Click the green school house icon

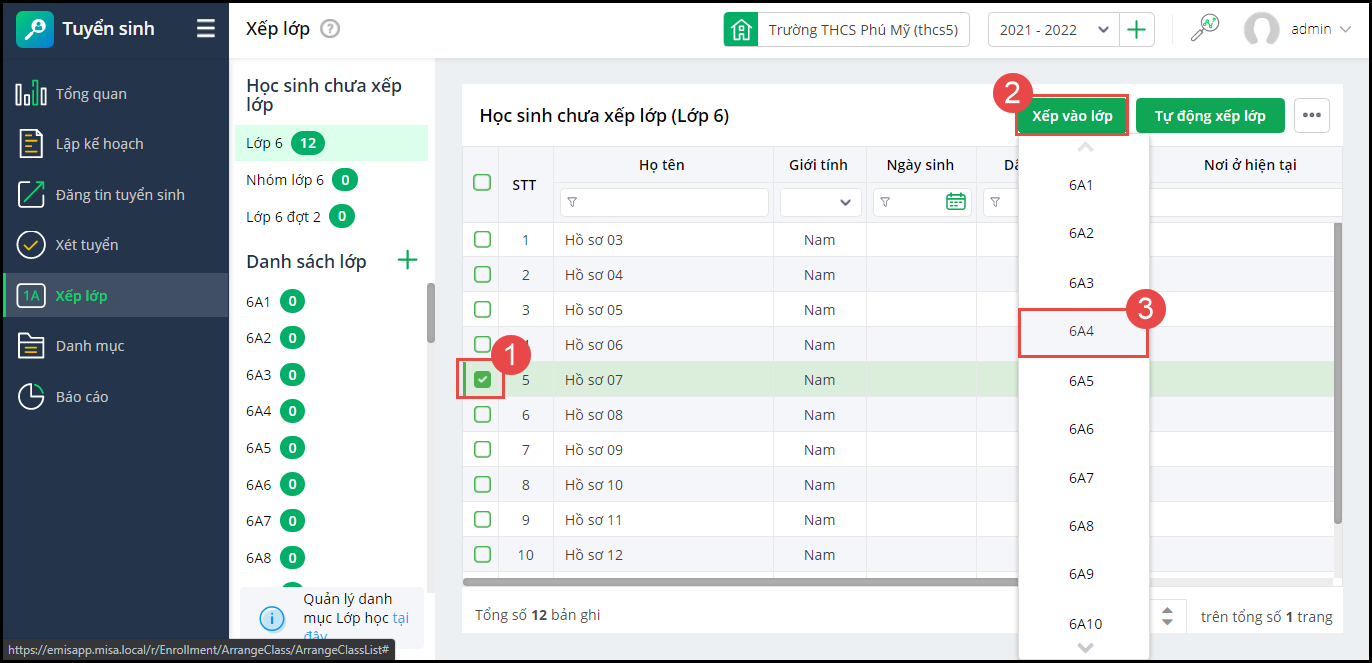741,29
